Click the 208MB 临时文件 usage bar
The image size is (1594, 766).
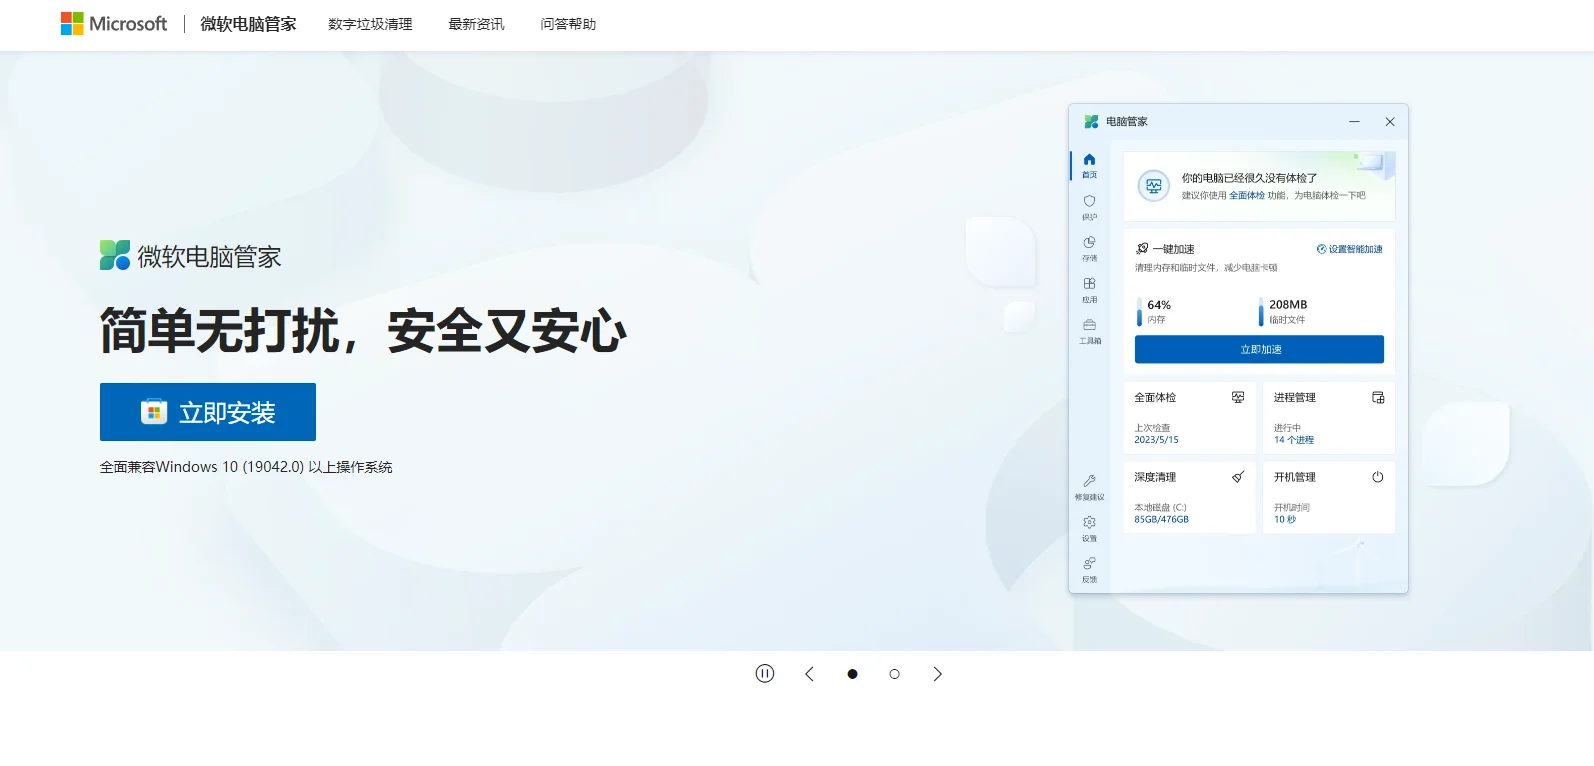point(1261,311)
